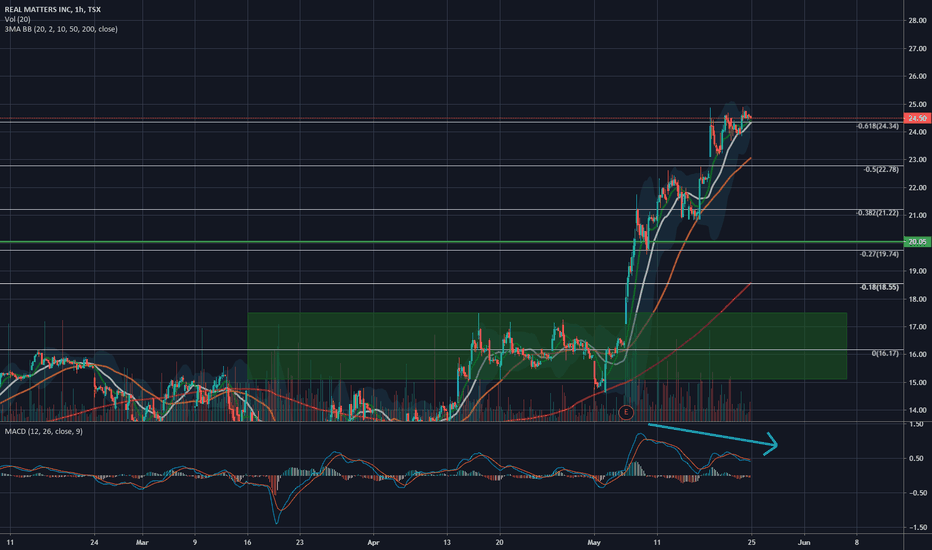
Task: Click the 23.00 price axis label
Action: click(x=918, y=159)
